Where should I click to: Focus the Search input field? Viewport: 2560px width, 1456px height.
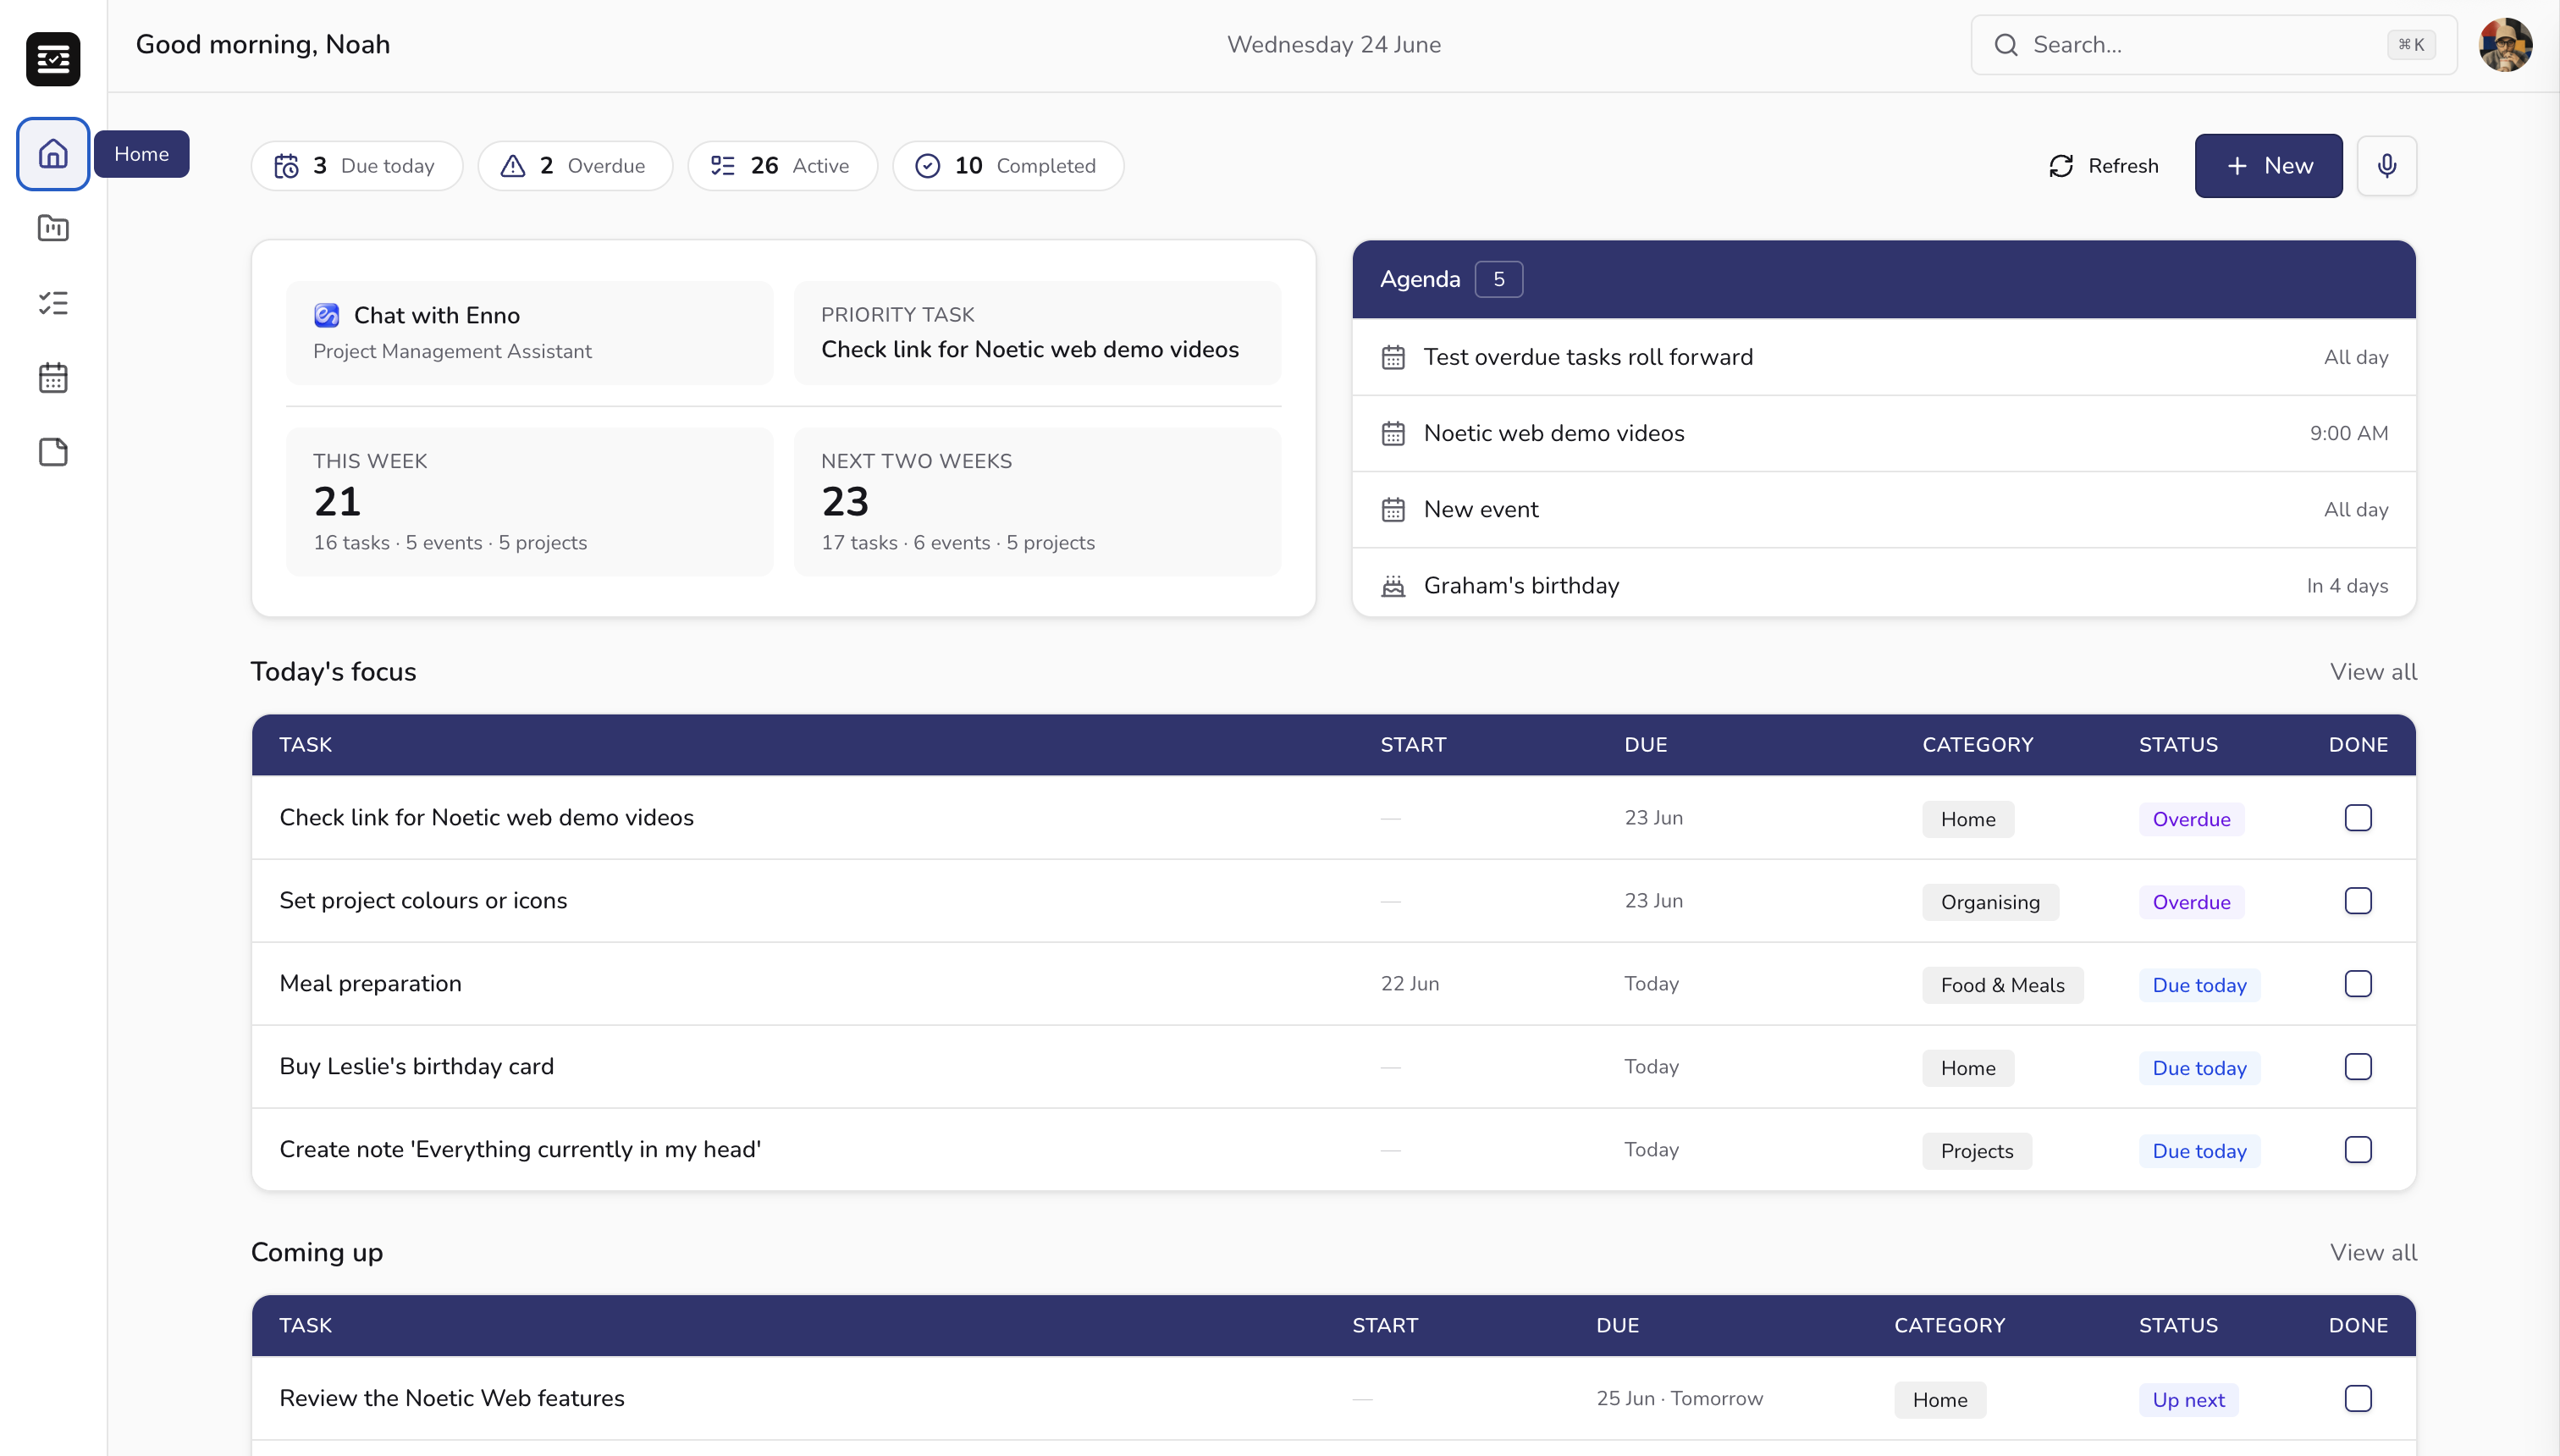[x=2213, y=45]
